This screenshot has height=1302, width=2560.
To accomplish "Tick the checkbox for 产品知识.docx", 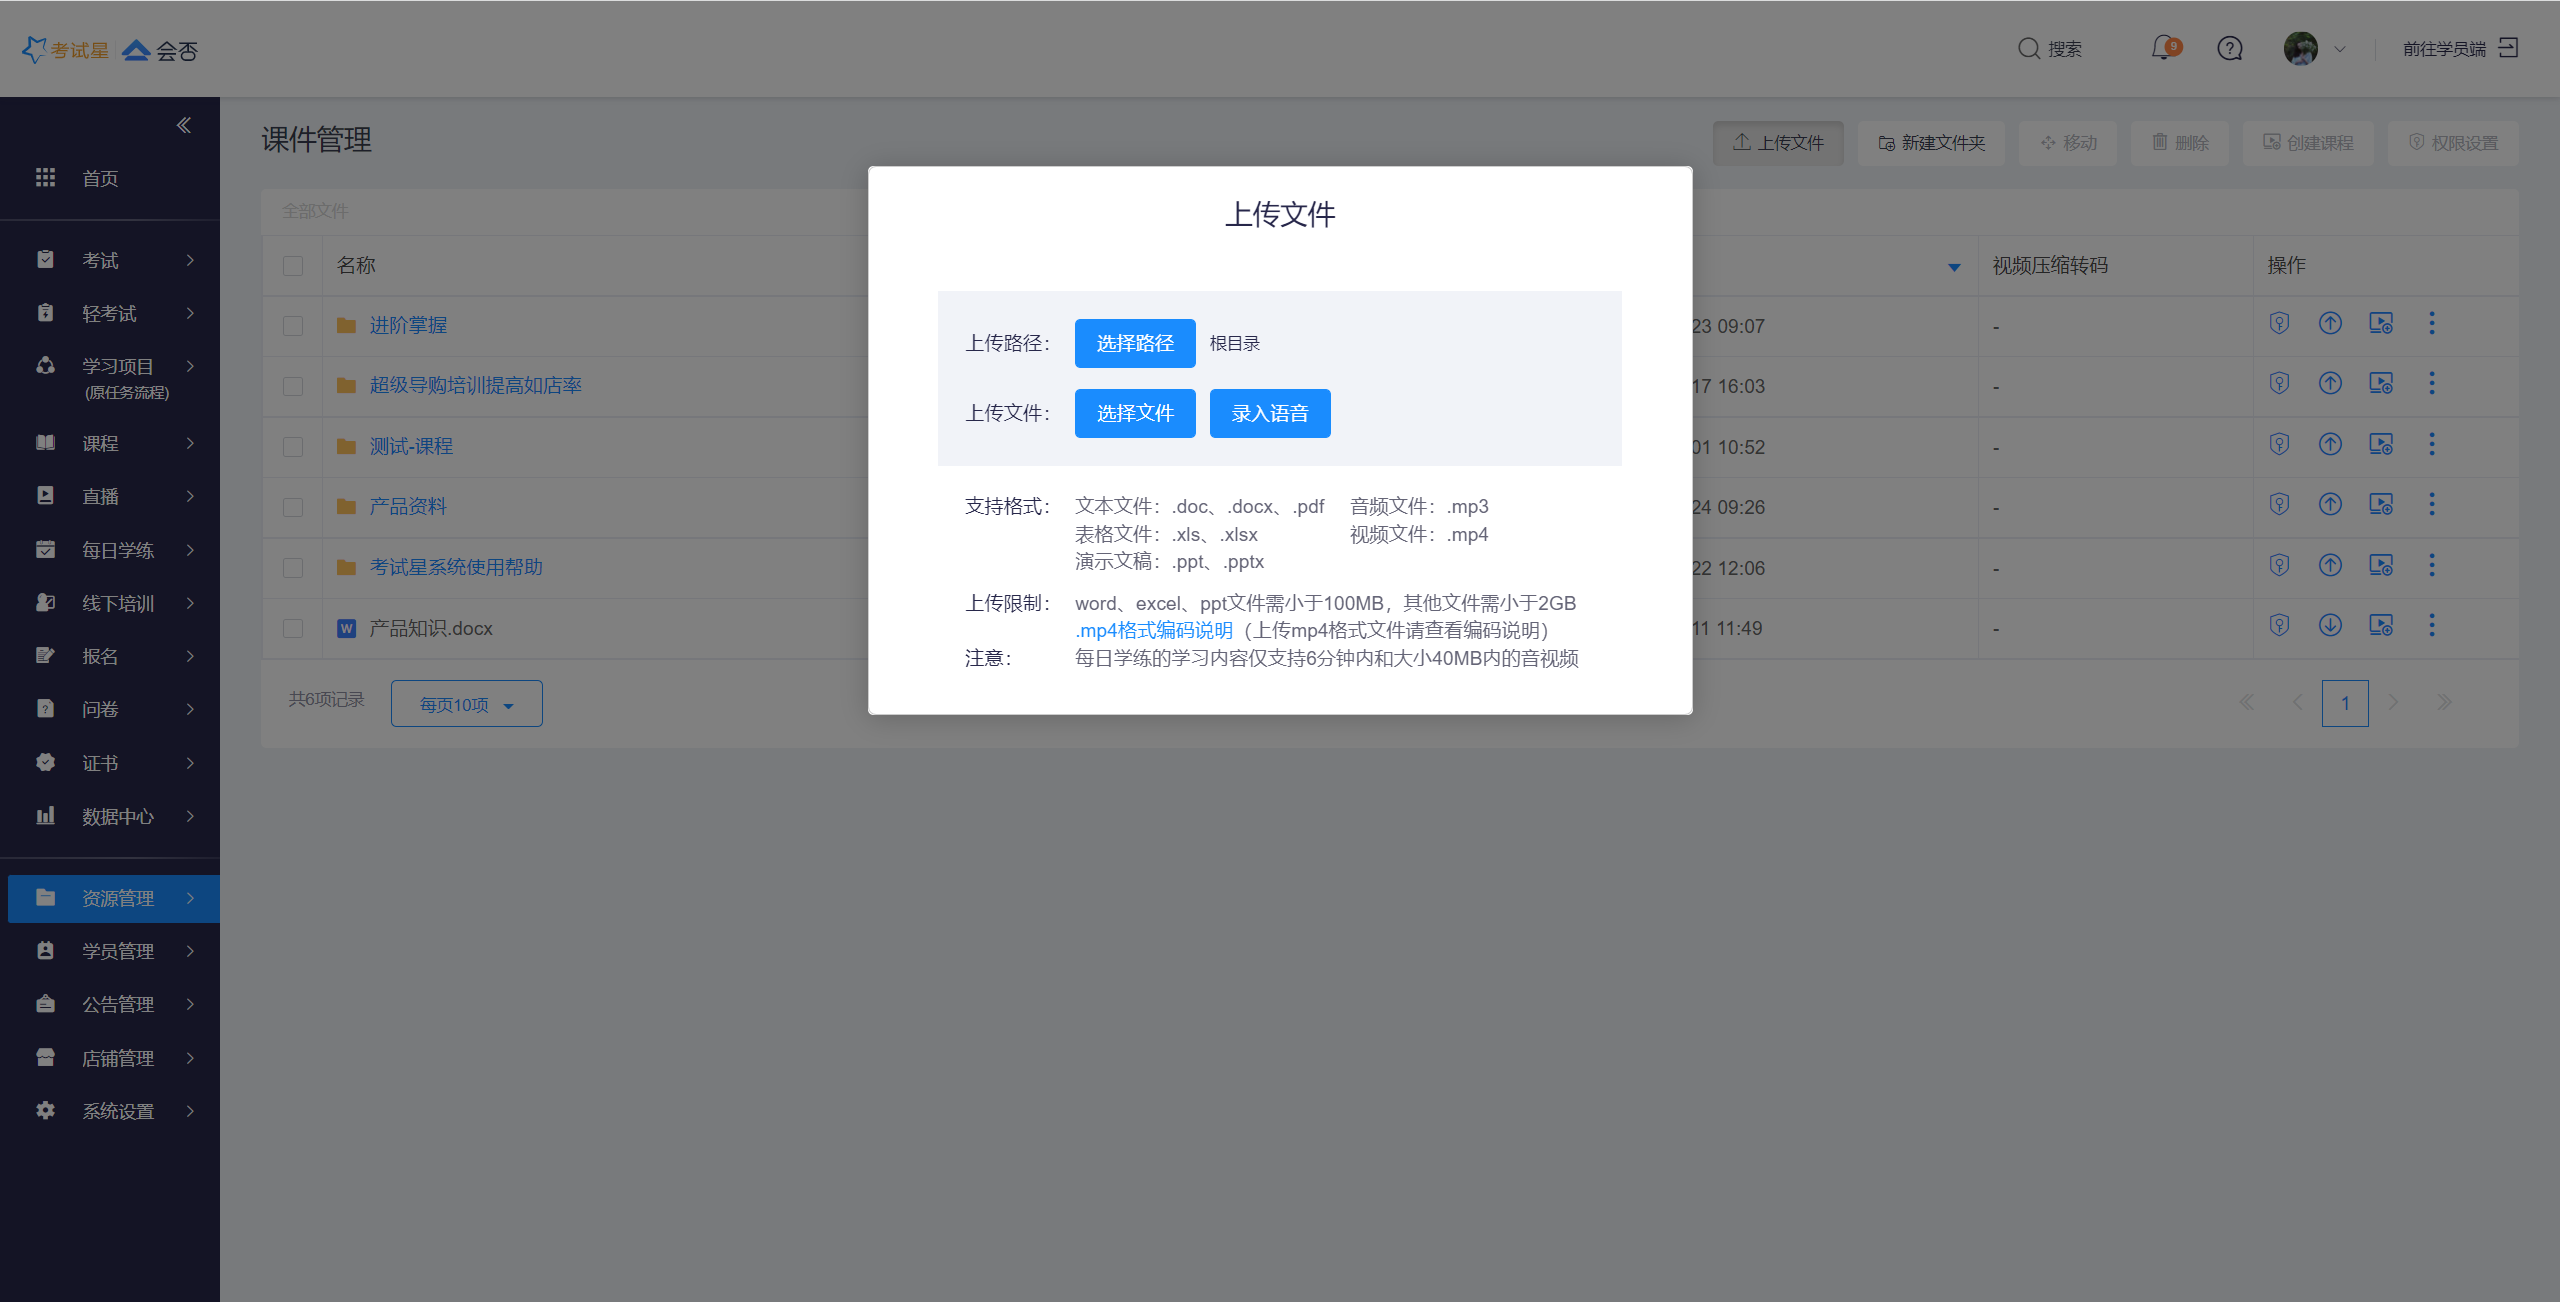I will pos(293,628).
